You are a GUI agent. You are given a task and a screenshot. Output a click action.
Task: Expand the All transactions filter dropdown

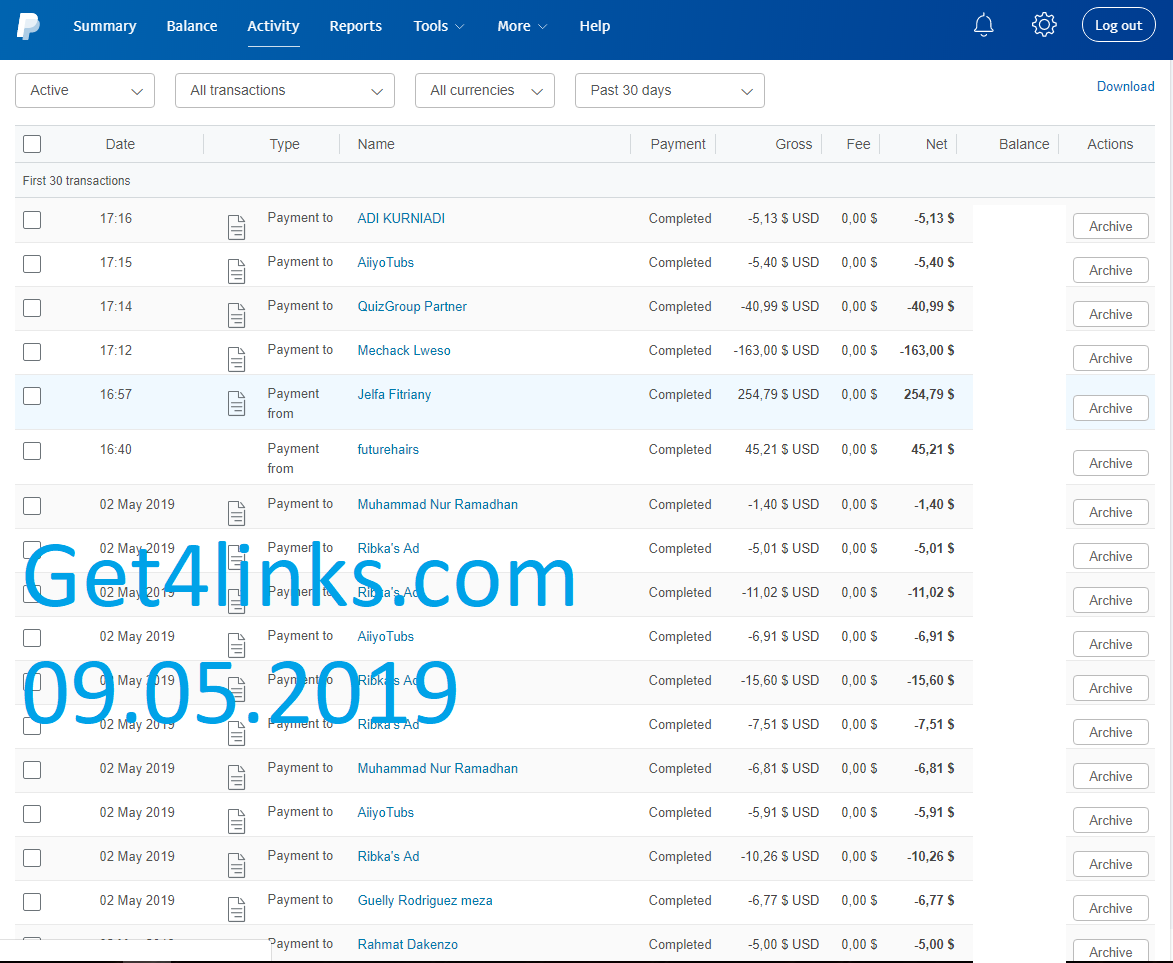click(284, 91)
